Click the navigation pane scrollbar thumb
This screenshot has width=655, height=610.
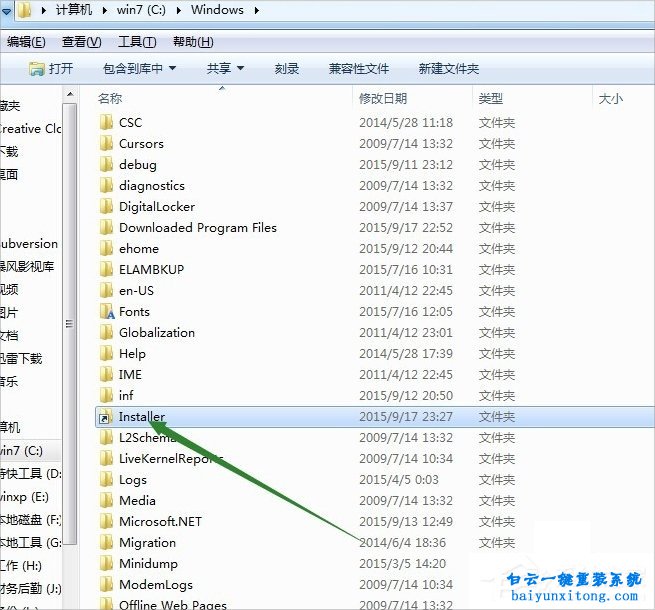tap(70, 324)
